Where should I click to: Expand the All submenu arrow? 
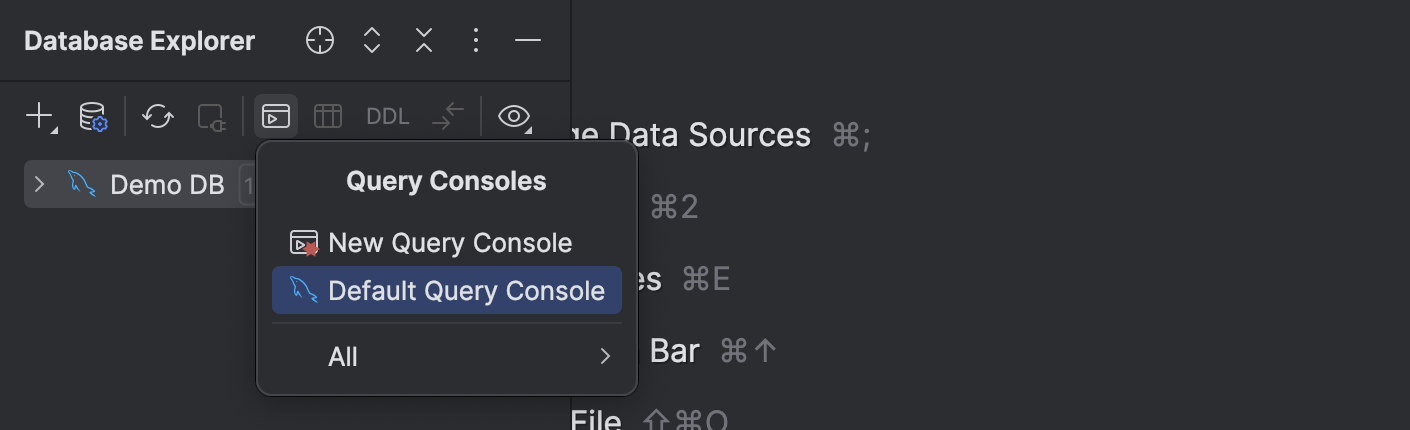(604, 356)
